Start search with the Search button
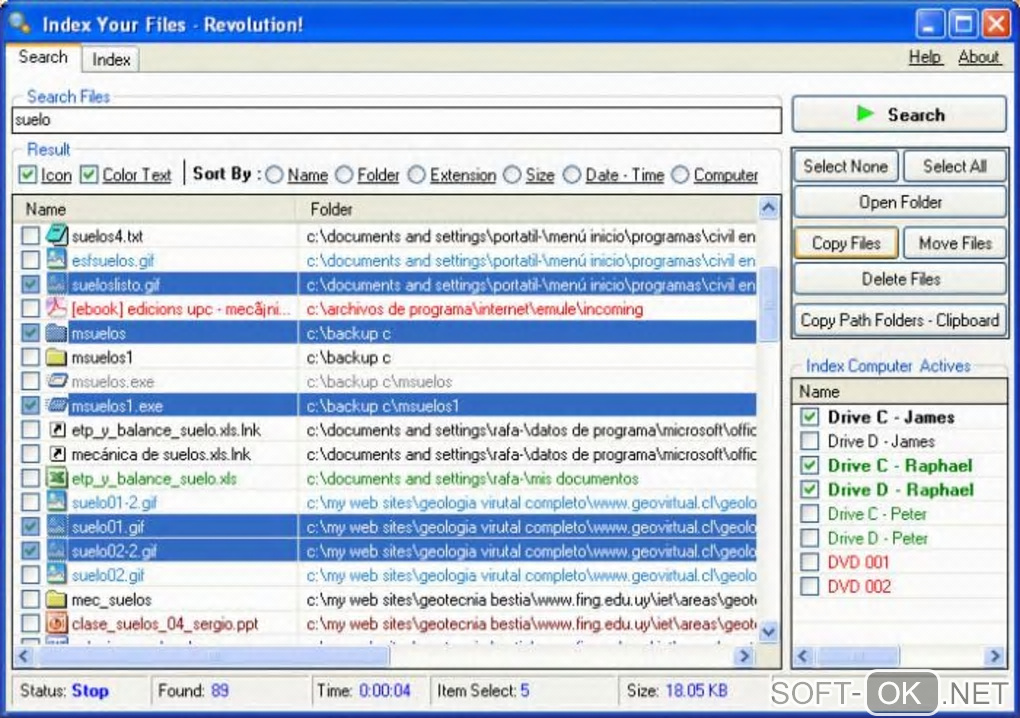Screen dimensions: 1020x718 click(899, 114)
